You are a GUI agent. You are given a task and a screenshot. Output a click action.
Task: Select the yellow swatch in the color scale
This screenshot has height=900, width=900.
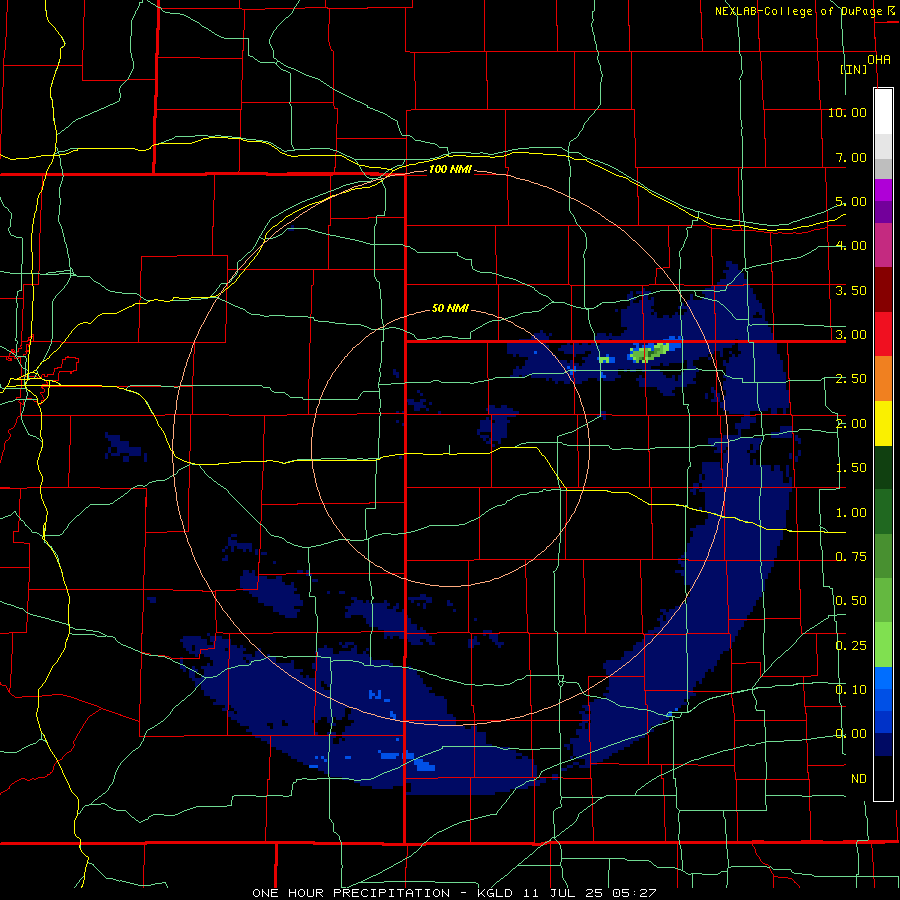coord(883,424)
